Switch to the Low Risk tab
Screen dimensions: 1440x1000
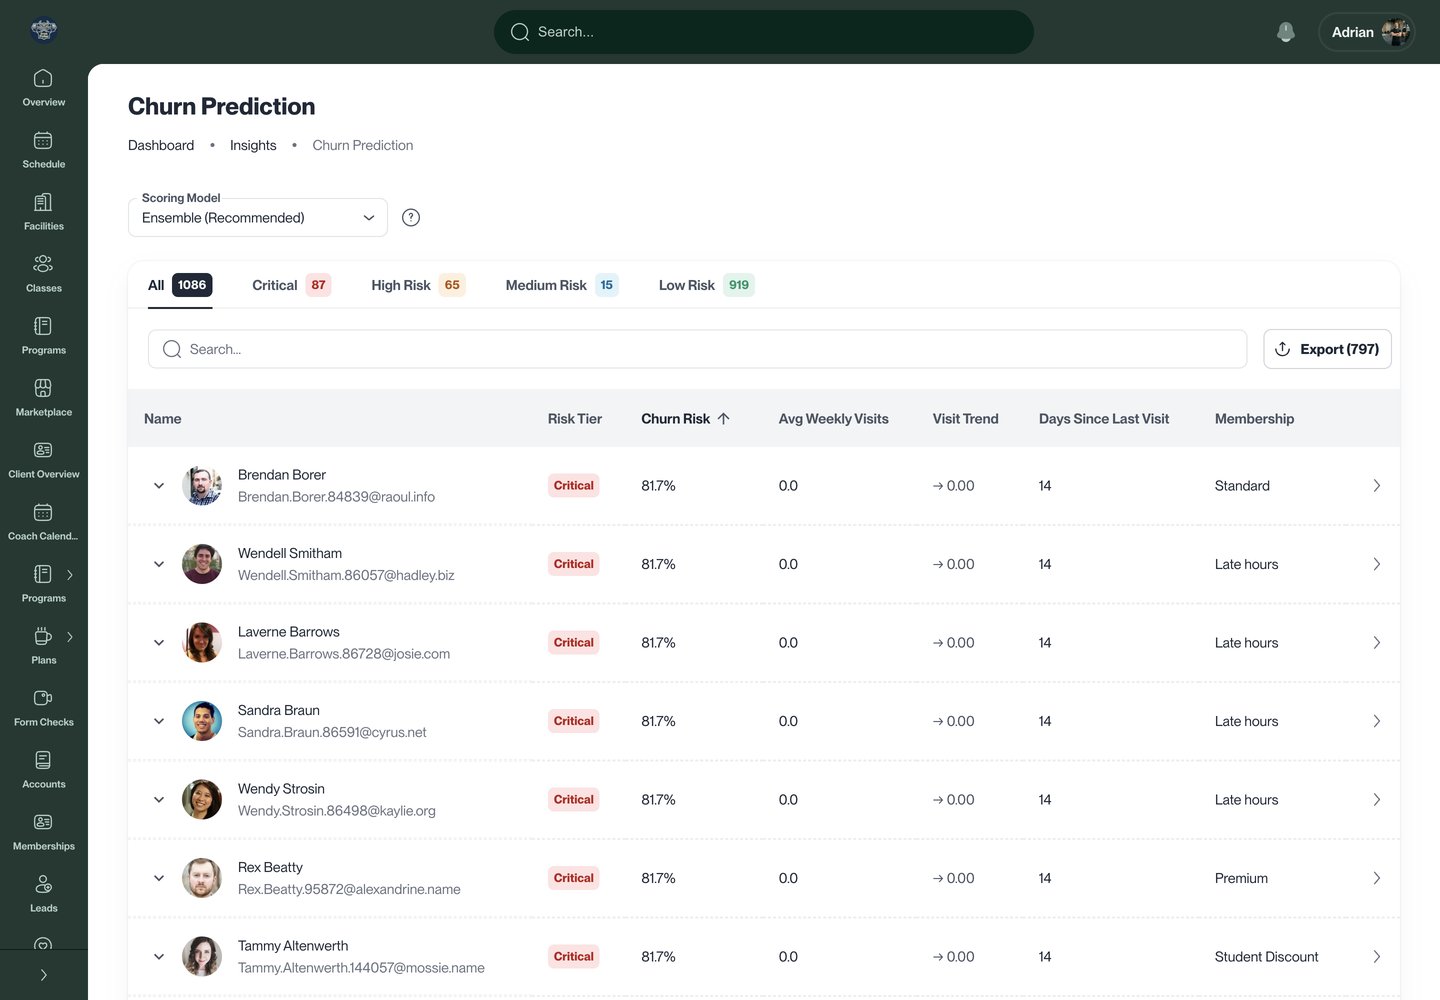point(706,285)
